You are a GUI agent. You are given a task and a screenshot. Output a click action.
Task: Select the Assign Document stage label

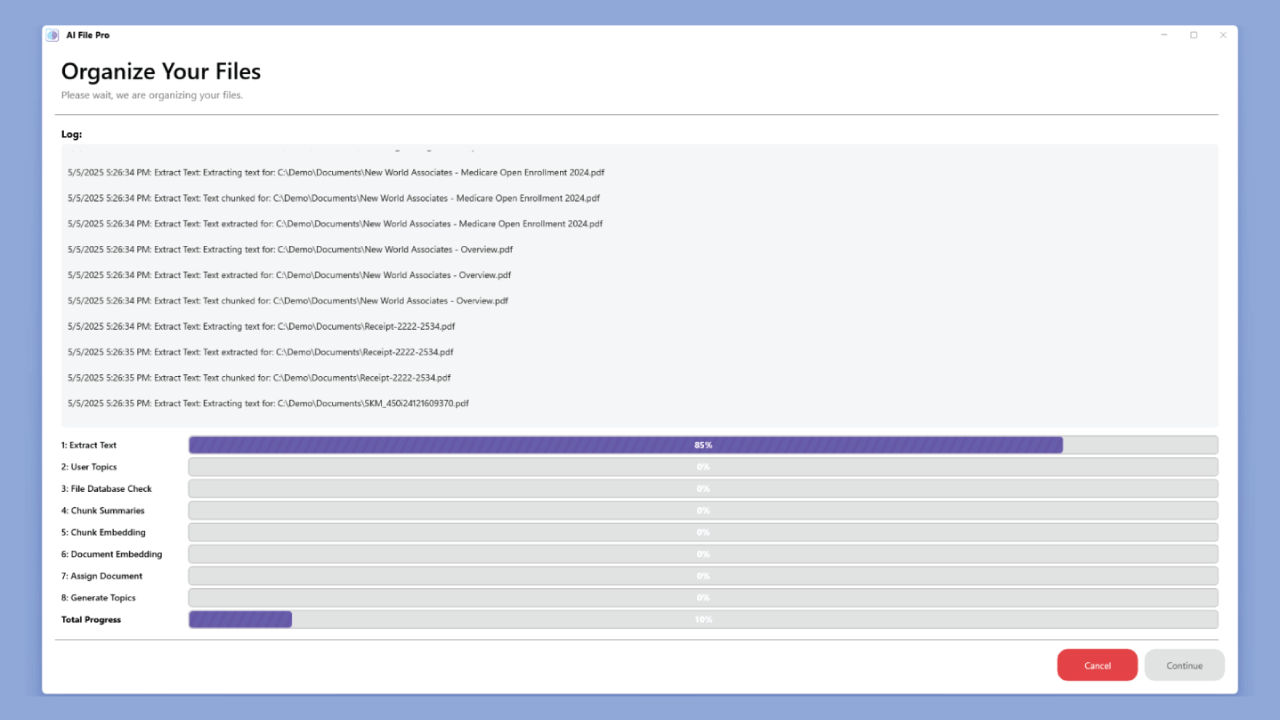pos(102,575)
